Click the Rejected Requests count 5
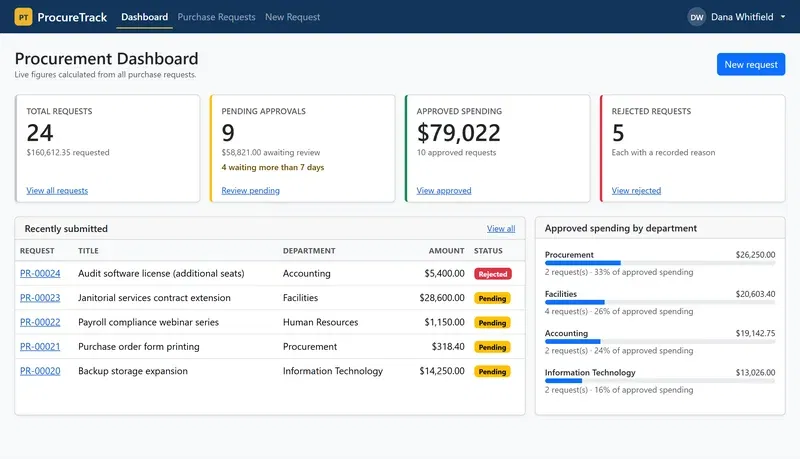Image resolution: width=800 pixels, height=459 pixels. click(x=618, y=133)
